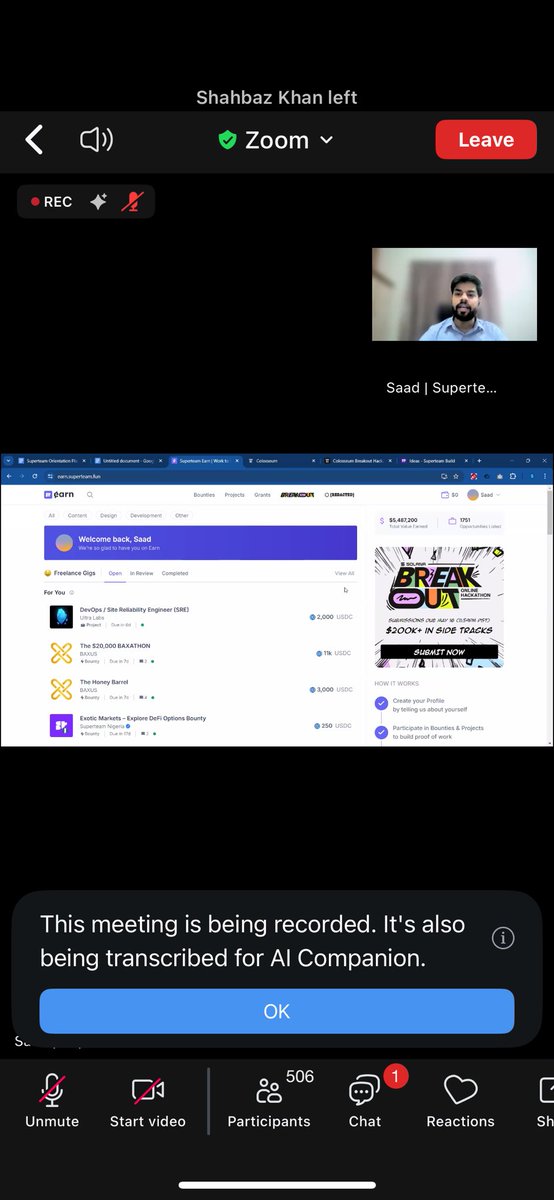This screenshot has width=554, height=1200.
Task: Click the purple Exotic Markets logo icon
Action: point(61,725)
